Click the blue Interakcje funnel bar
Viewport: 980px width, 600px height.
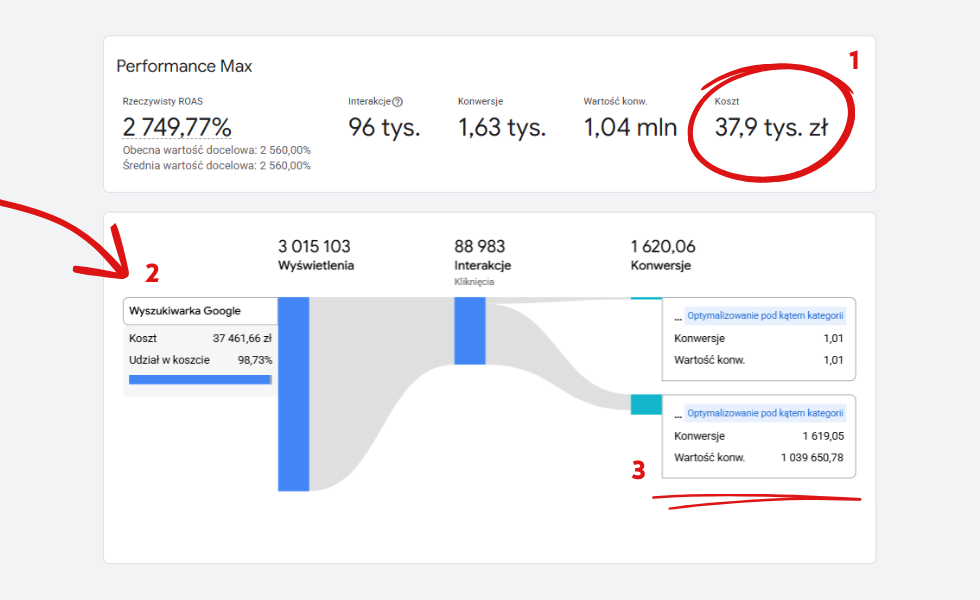coord(469,330)
